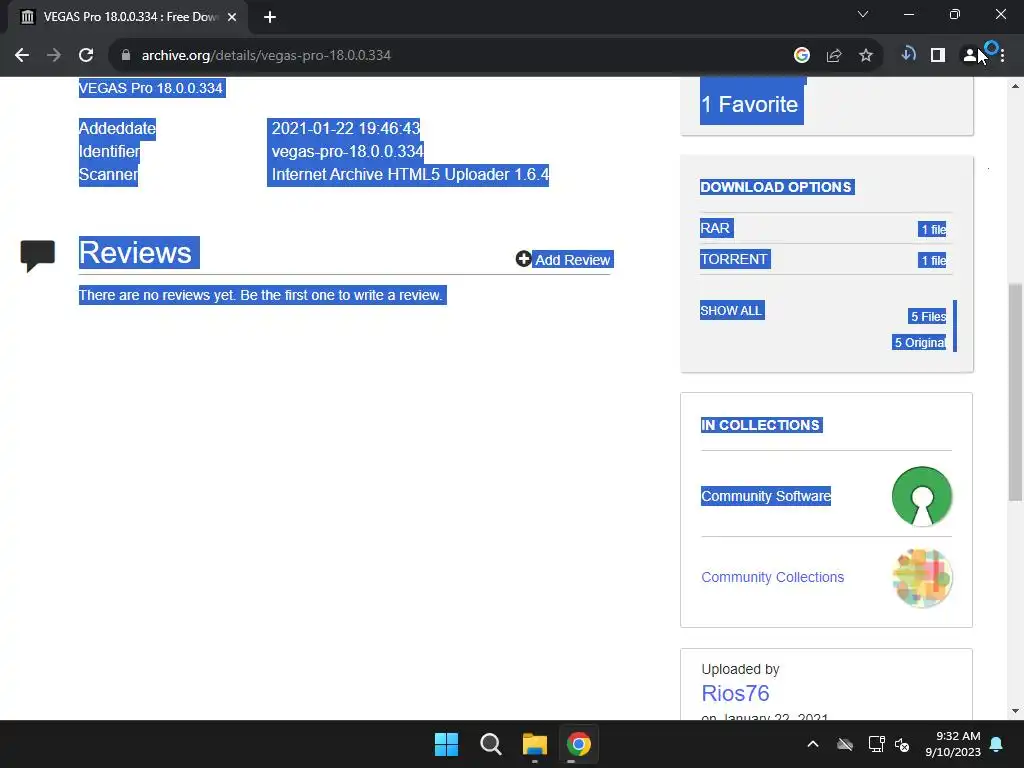The height and width of the screenshot is (768, 1024).
Task: Click the Identifier value vegas-pro-18.0.0.334
Action: coord(347,152)
